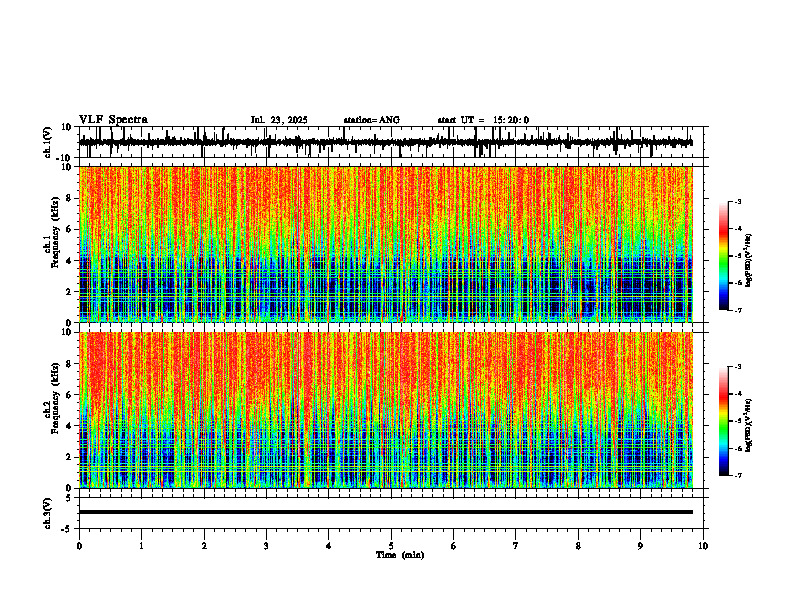Click the ch.1 spectrogram panel
This screenshot has width=792, height=612.
click(x=385, y=244)
